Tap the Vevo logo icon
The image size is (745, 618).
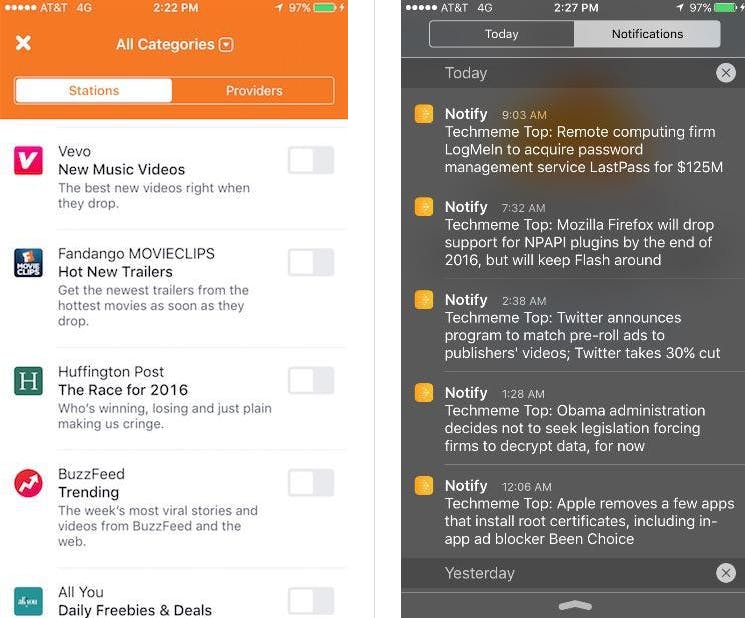(x=29, y=161)
